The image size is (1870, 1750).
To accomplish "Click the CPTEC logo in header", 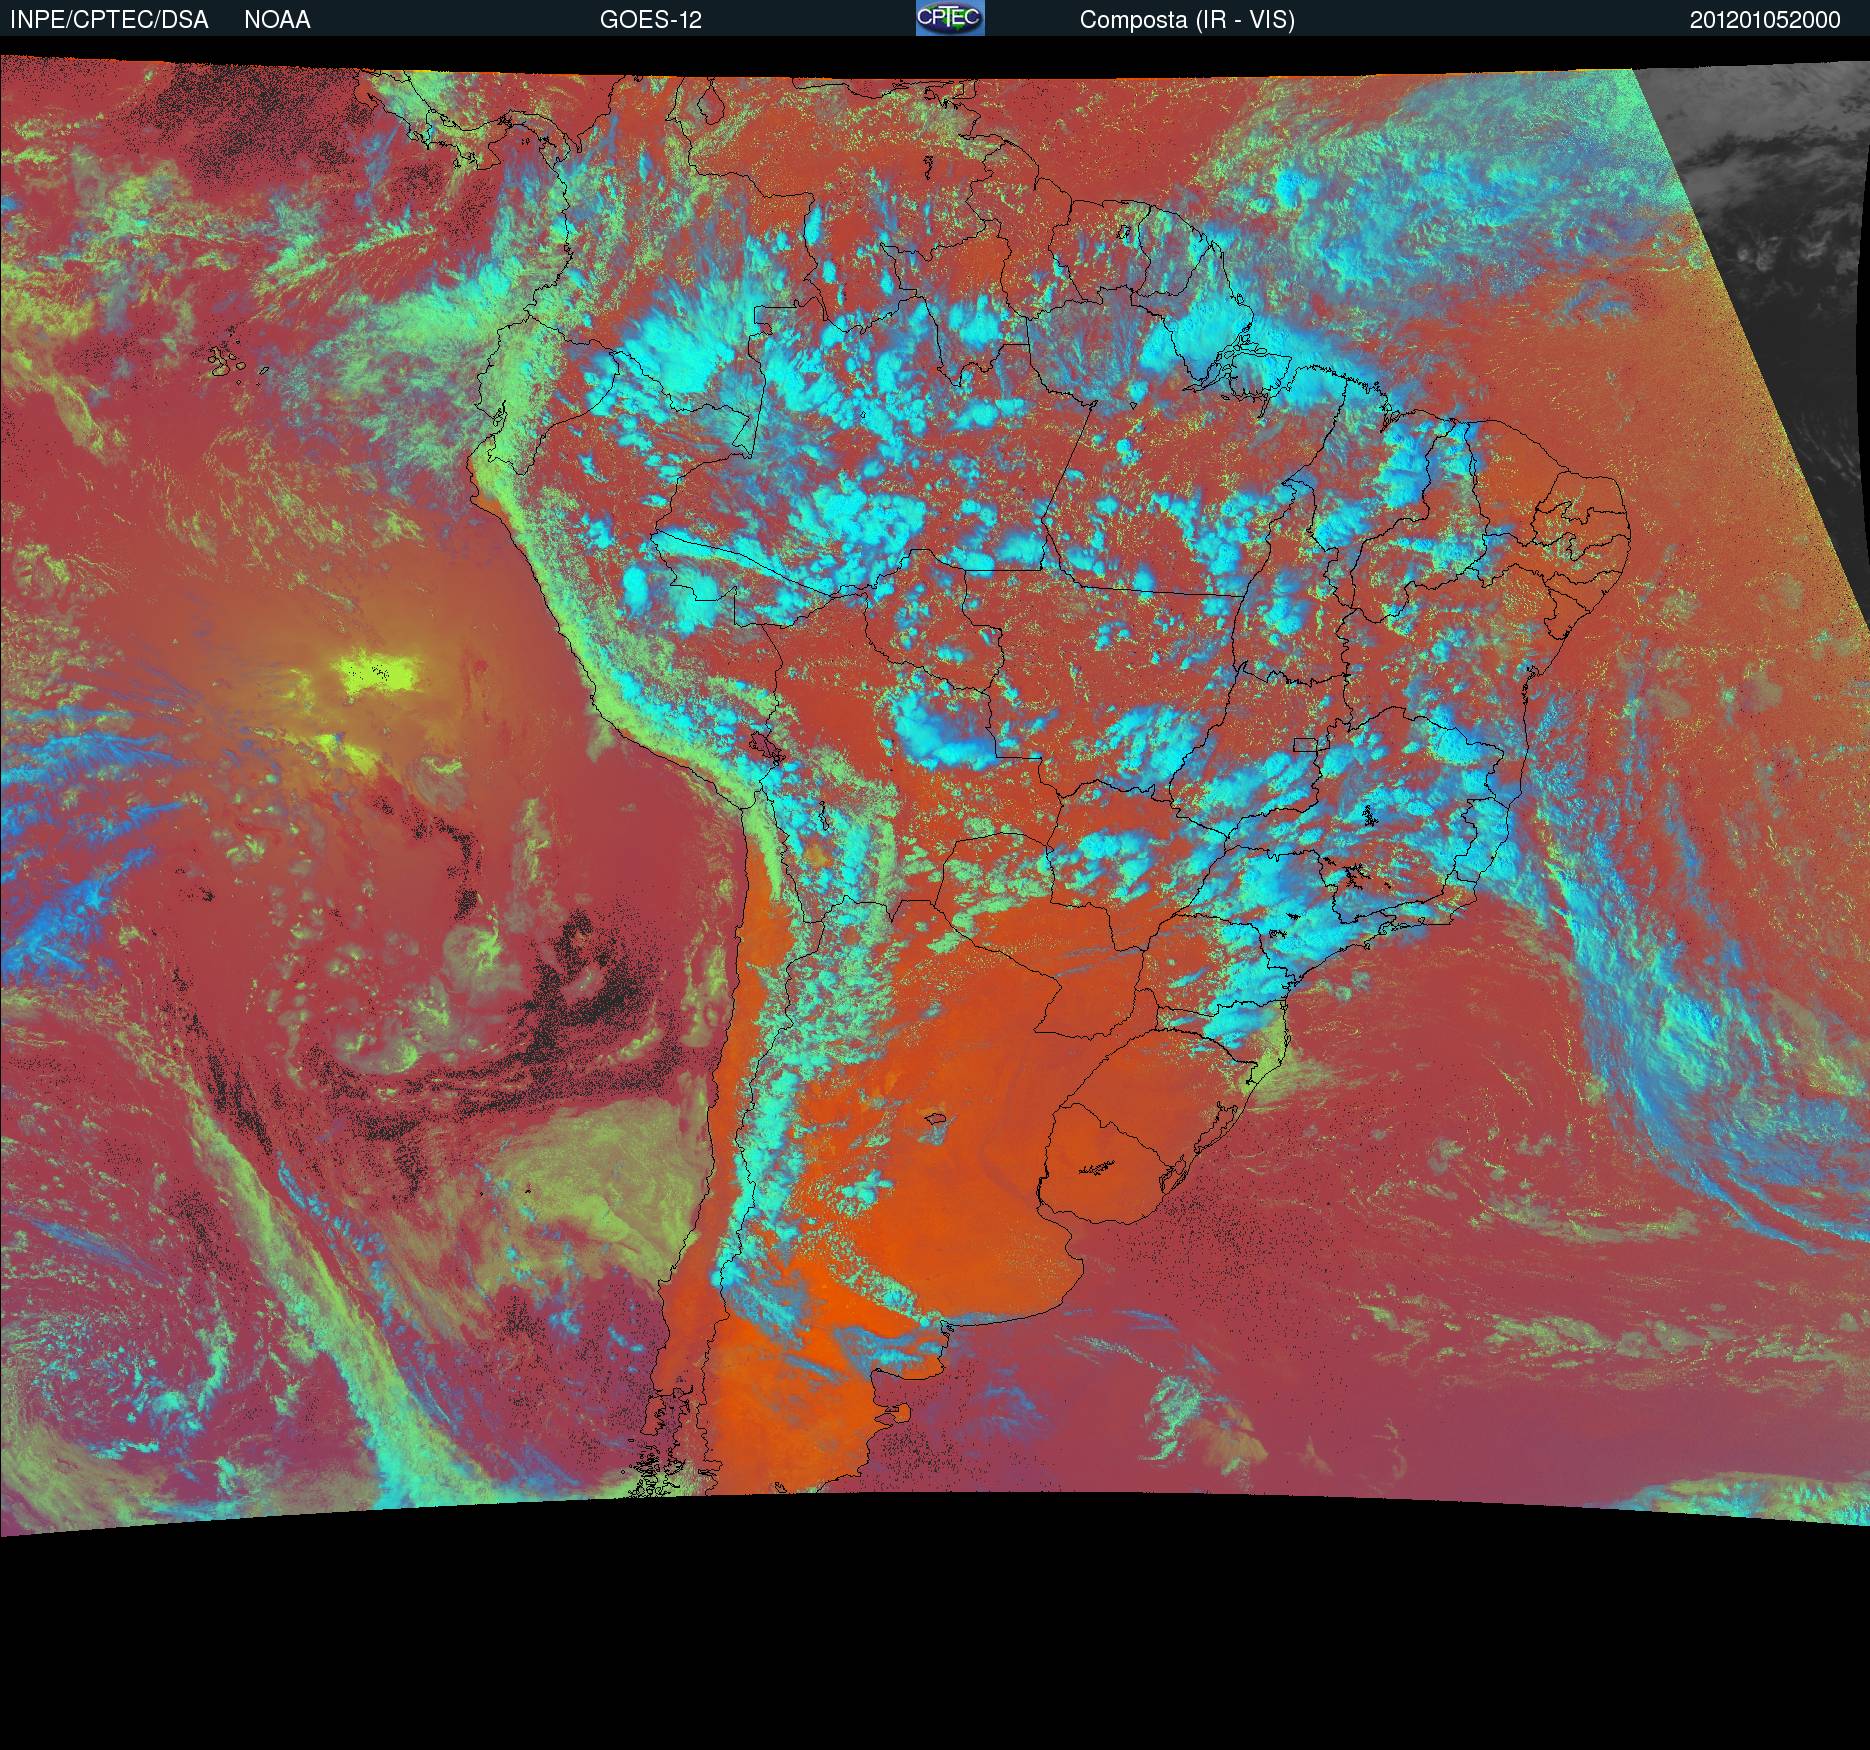I will 950,18.
